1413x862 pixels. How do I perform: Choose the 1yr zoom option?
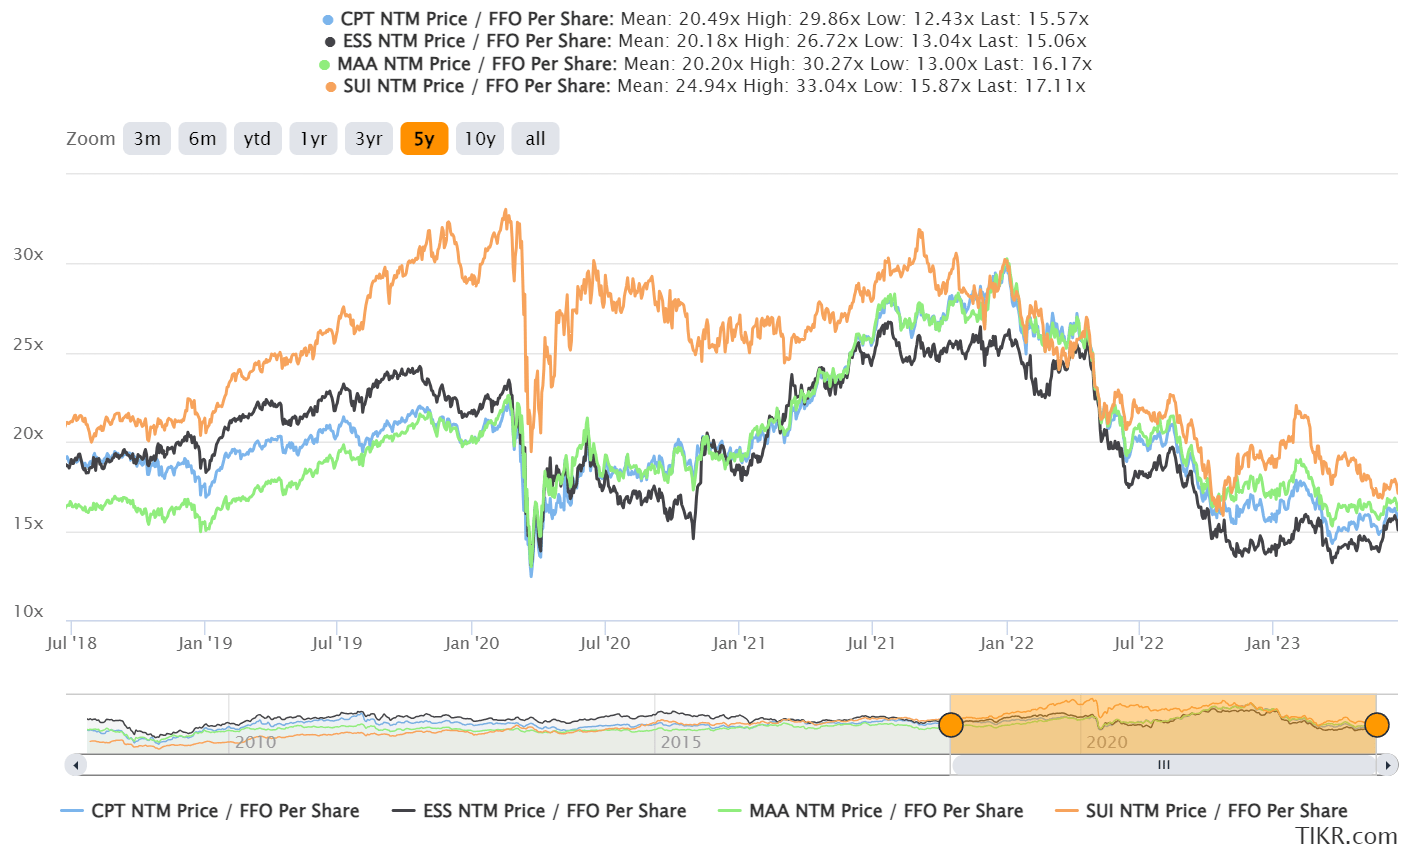pyautogui.click(x=314, y=139)
